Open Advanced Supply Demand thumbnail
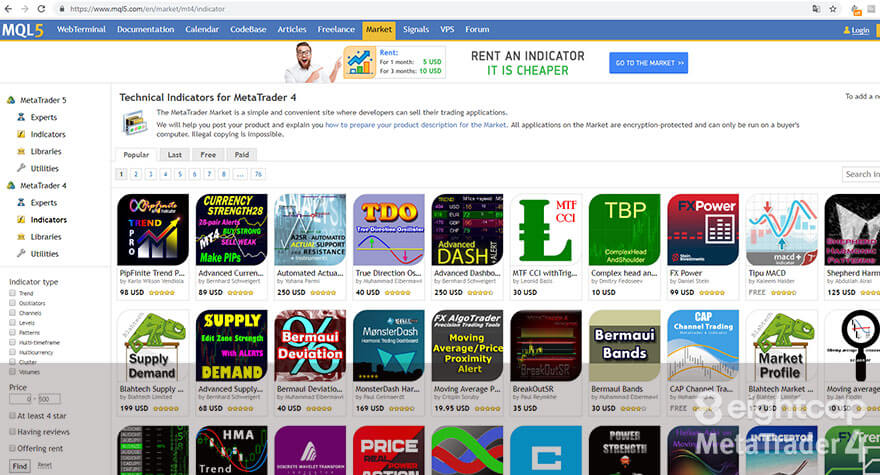880x475 pixels. tap(231, 345)
